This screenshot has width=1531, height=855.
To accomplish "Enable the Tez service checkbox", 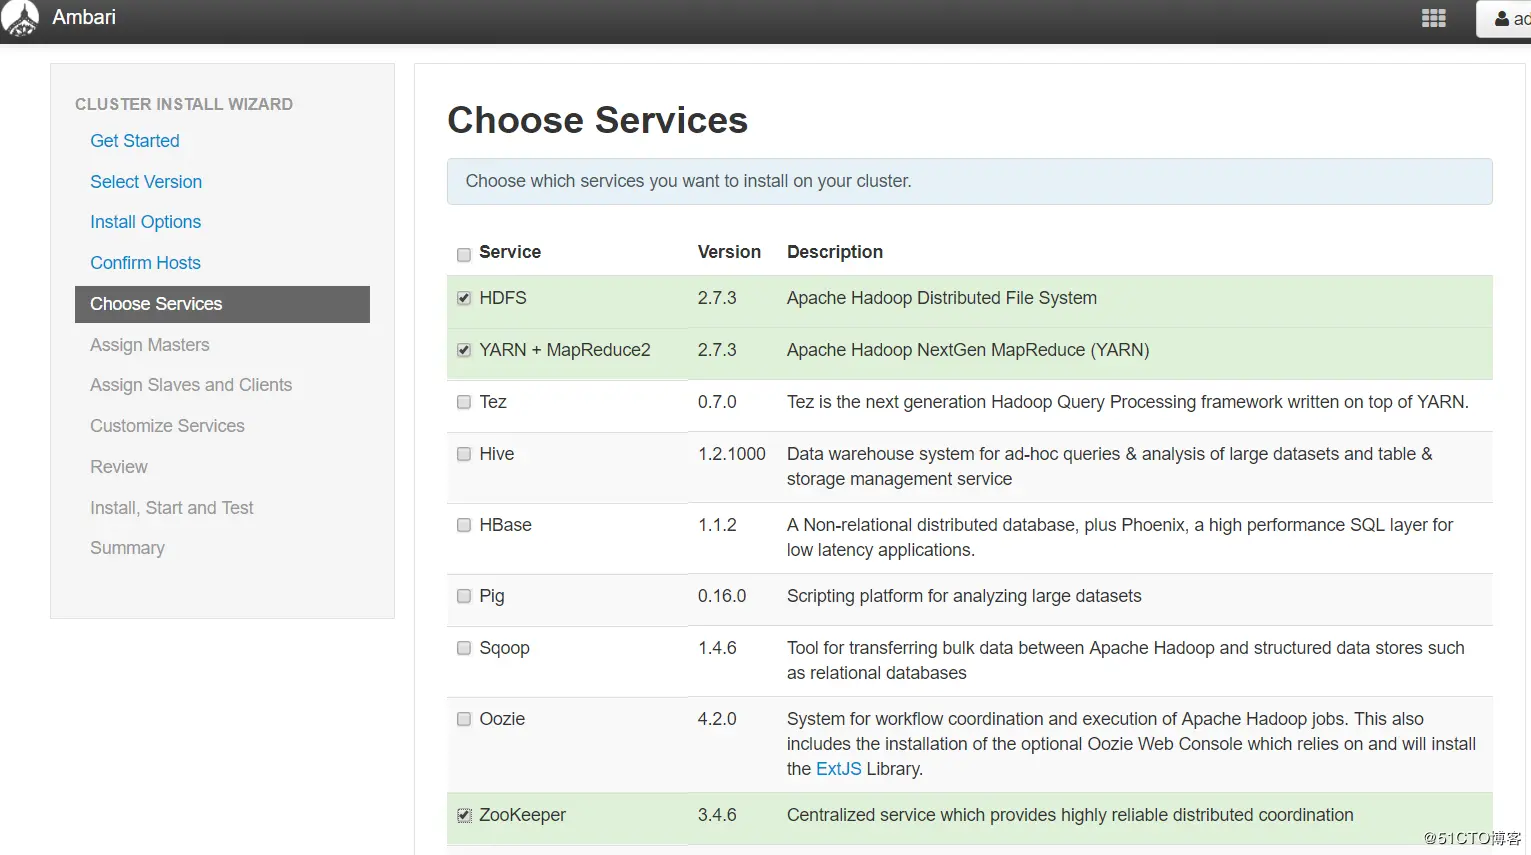I will tap(464, 402).
